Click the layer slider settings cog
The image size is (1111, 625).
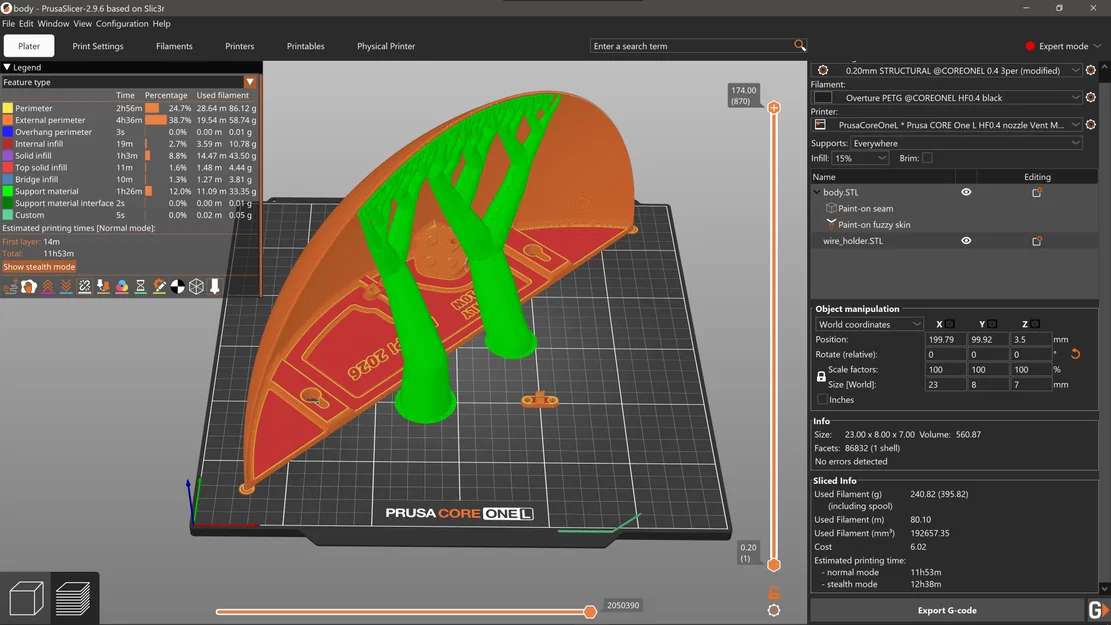pos(774,609)
